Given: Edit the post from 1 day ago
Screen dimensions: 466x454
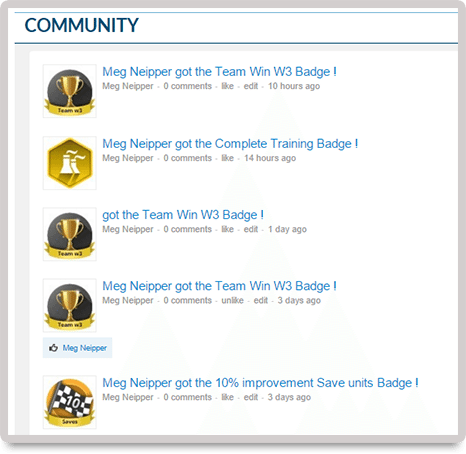Looking at the screenshot, I should pyautogui.click(x=251, y=229).
